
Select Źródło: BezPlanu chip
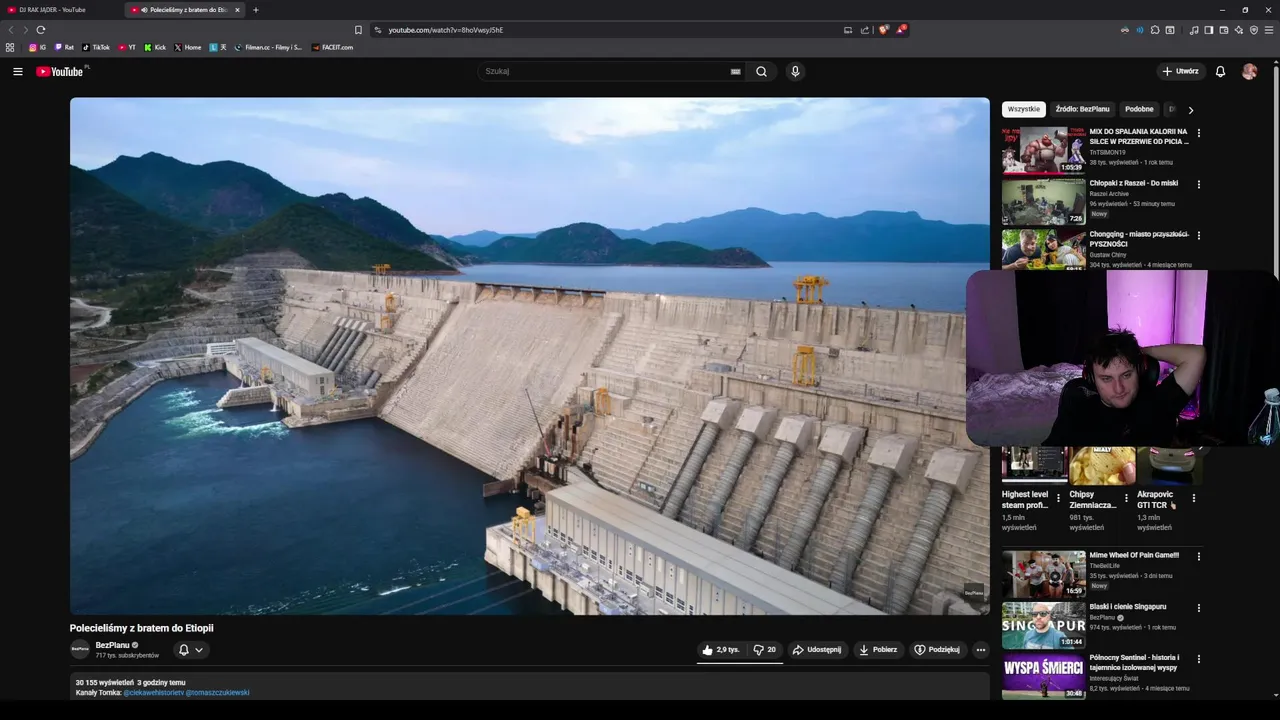pyautogui.click(x=1082, y=109)
